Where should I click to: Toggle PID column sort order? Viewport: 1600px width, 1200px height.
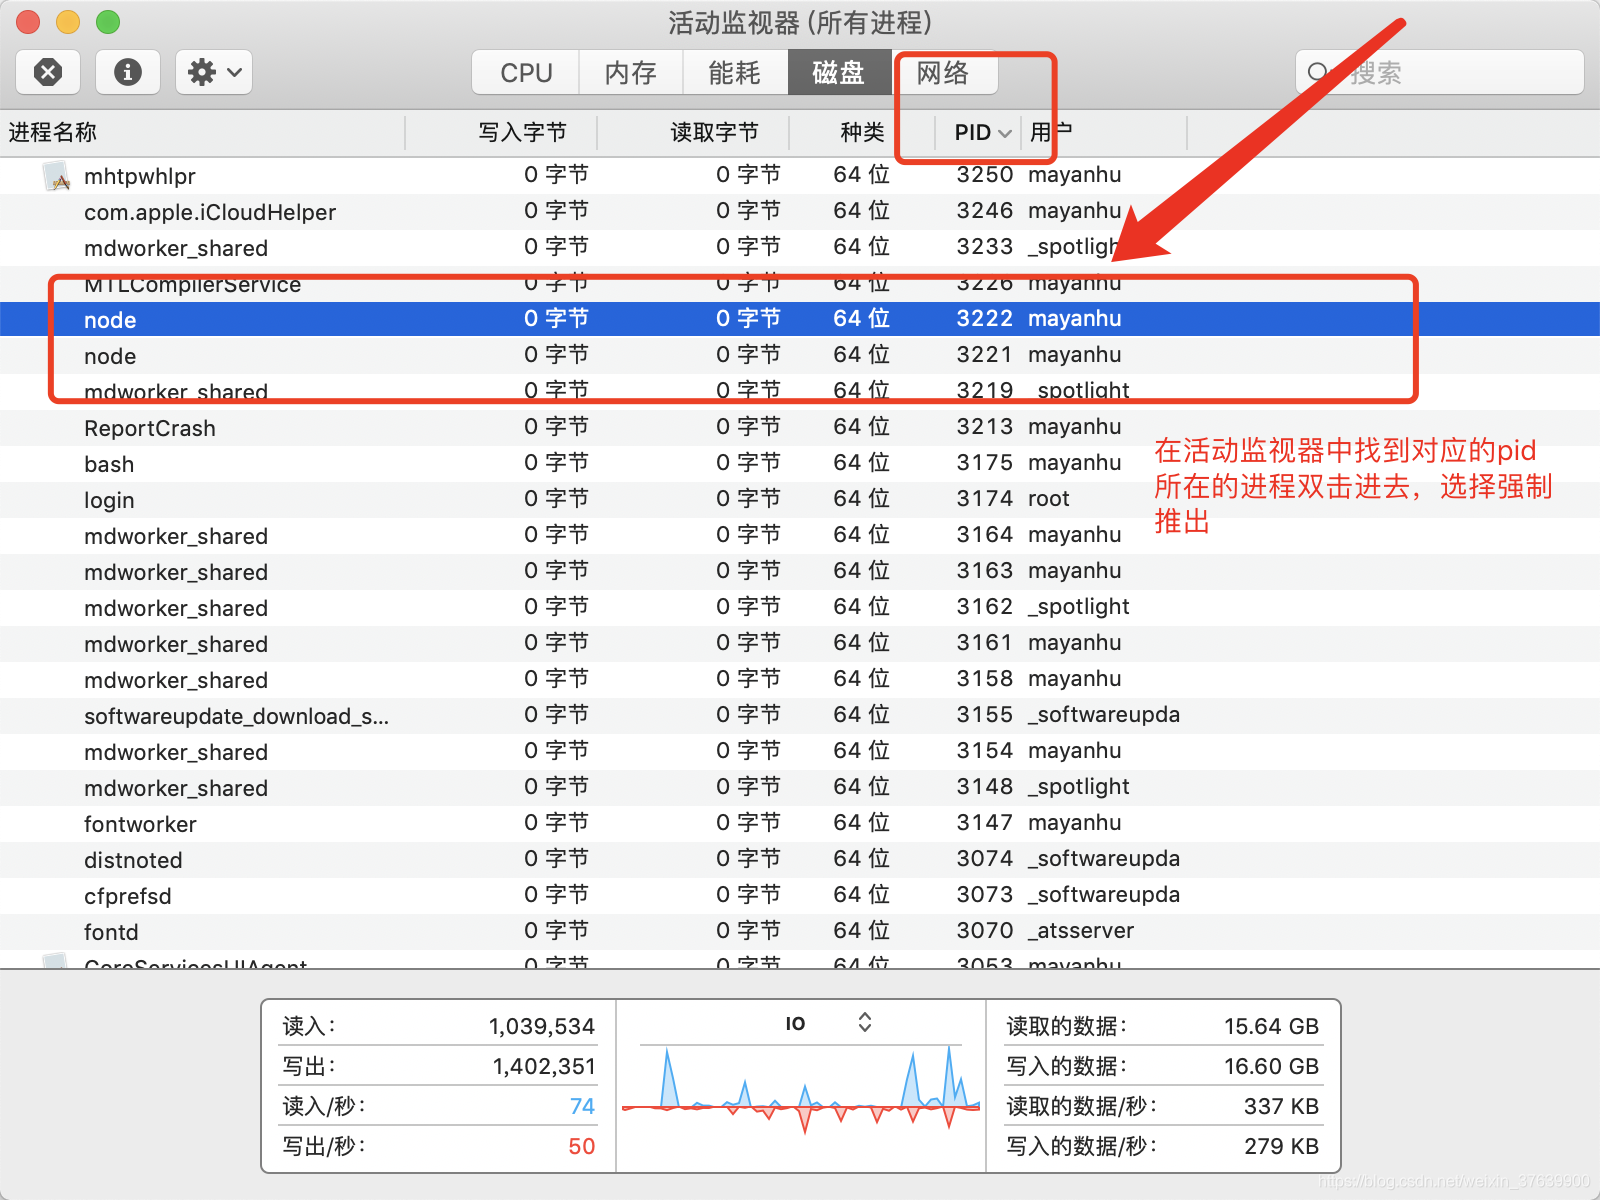978,132
